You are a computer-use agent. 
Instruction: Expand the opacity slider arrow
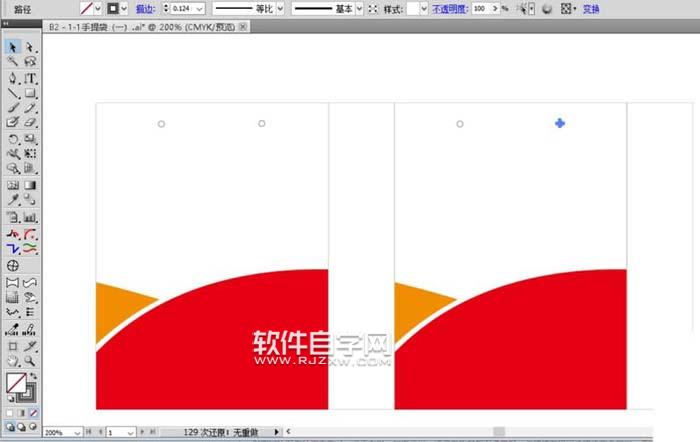(495, 8)
